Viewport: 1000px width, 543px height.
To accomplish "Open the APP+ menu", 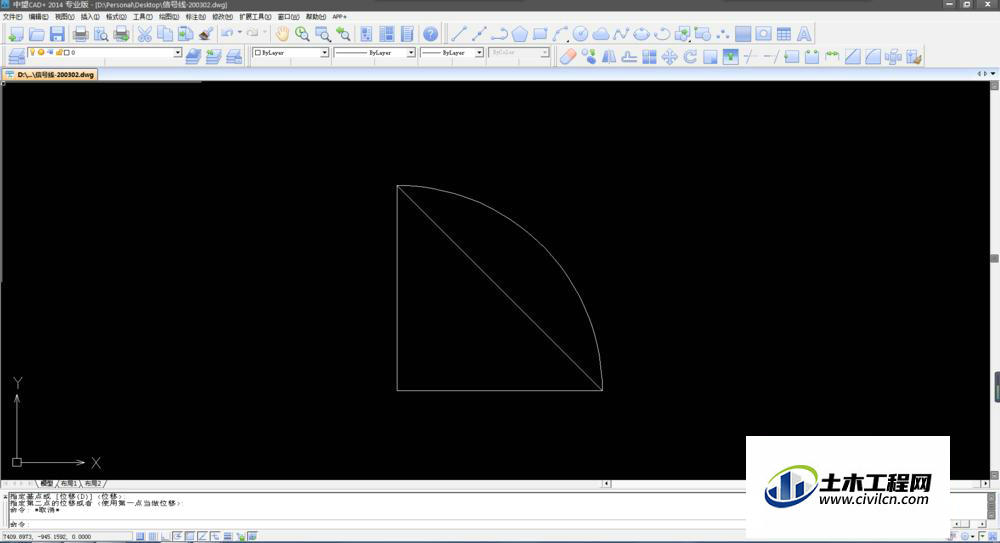I will (339, 17).
